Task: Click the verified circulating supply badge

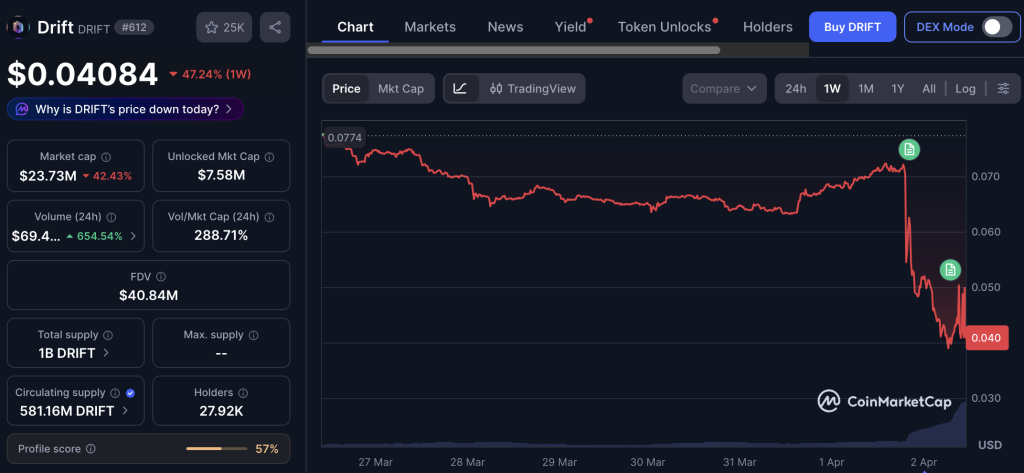Action: 130,393
